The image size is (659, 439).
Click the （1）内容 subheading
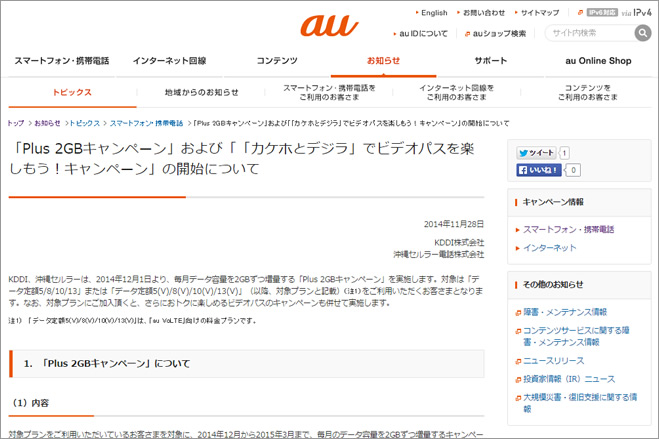(x=29, y=403)
